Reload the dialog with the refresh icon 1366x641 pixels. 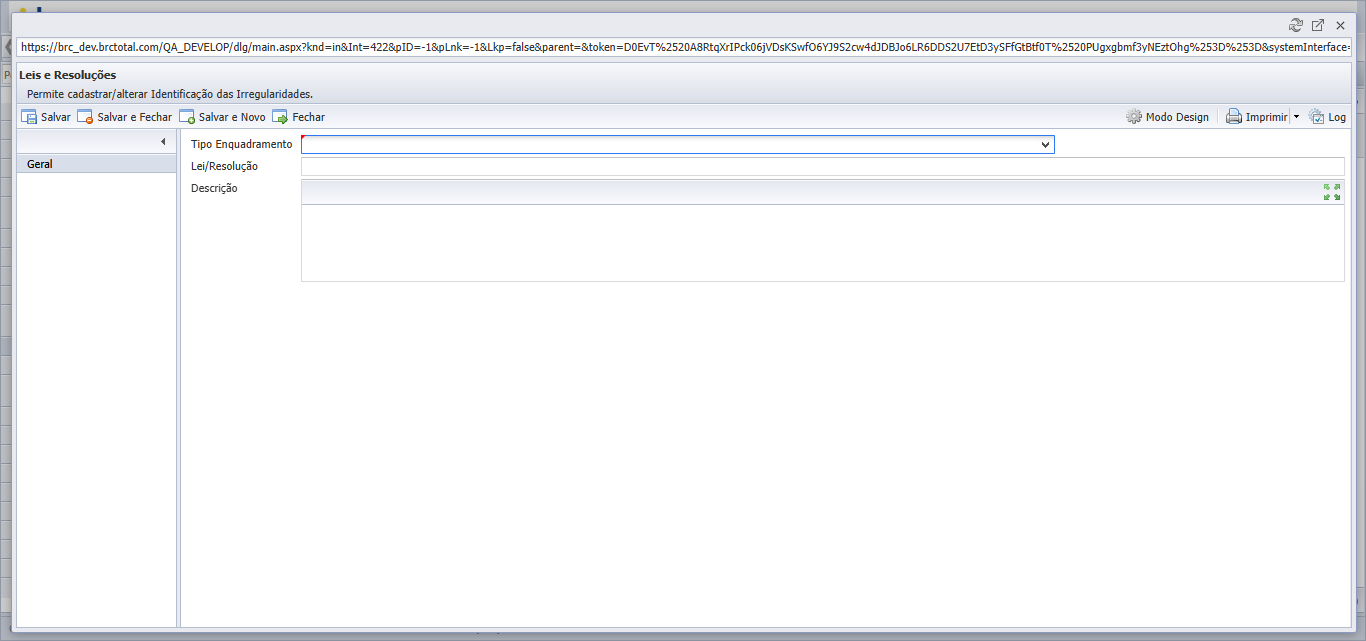click(x=1296, y=25)
